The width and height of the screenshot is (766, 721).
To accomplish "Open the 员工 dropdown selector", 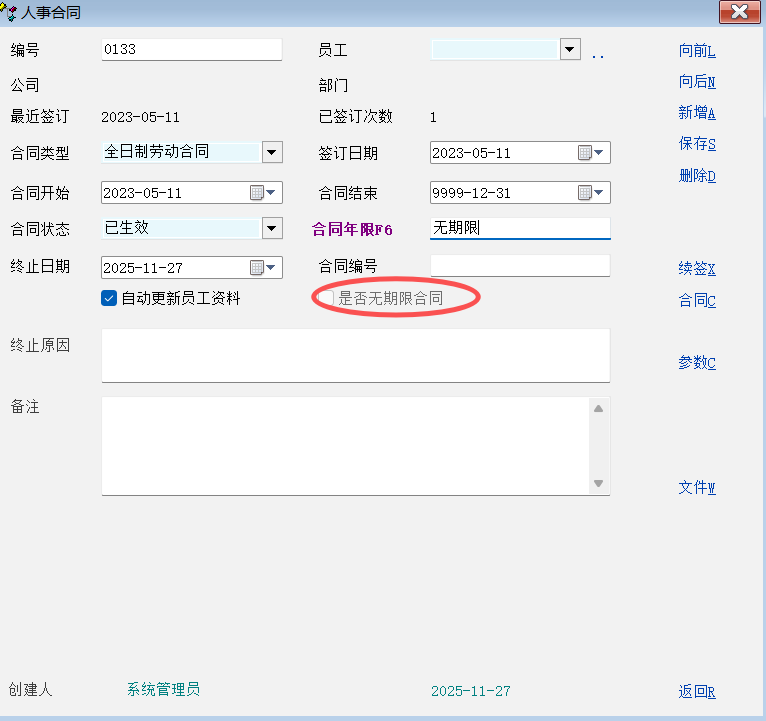I will point(570,49).
